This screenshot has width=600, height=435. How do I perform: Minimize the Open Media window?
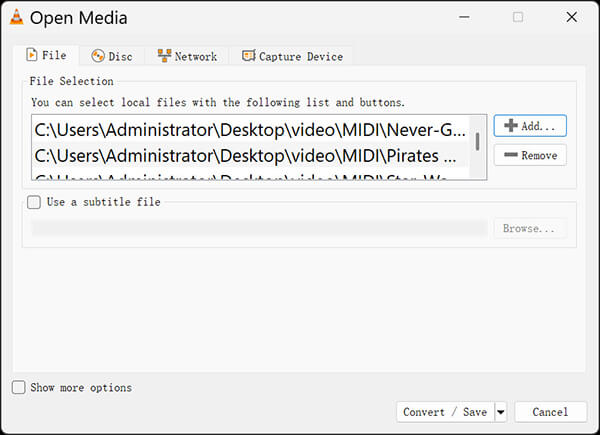click(464, 17)
